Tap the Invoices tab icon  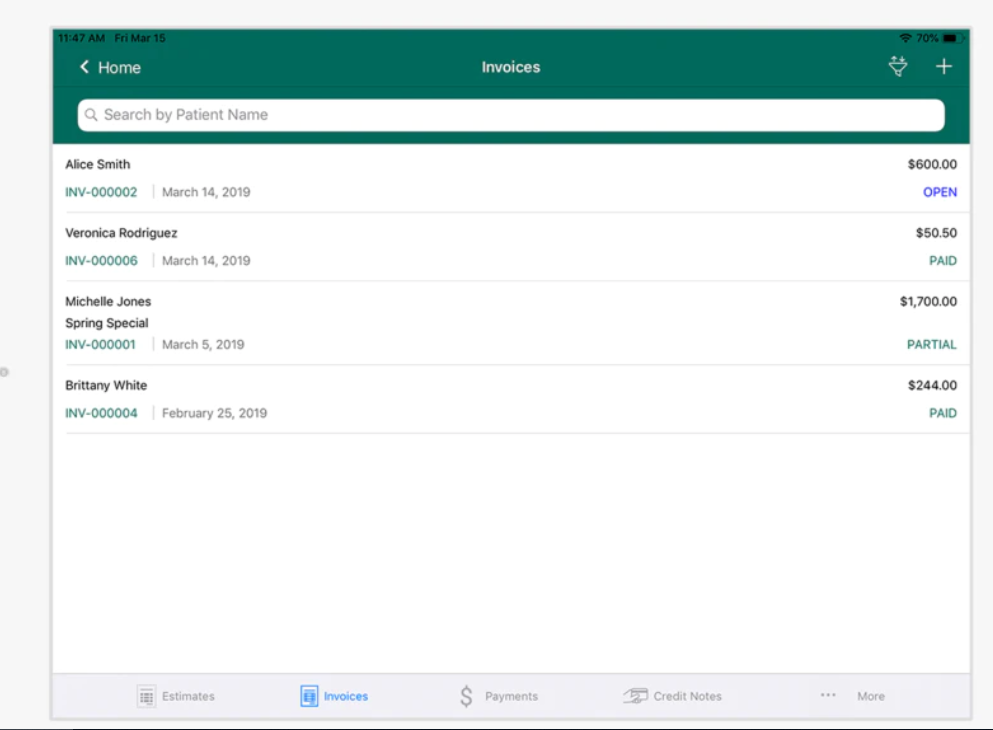tap(309, 696)
